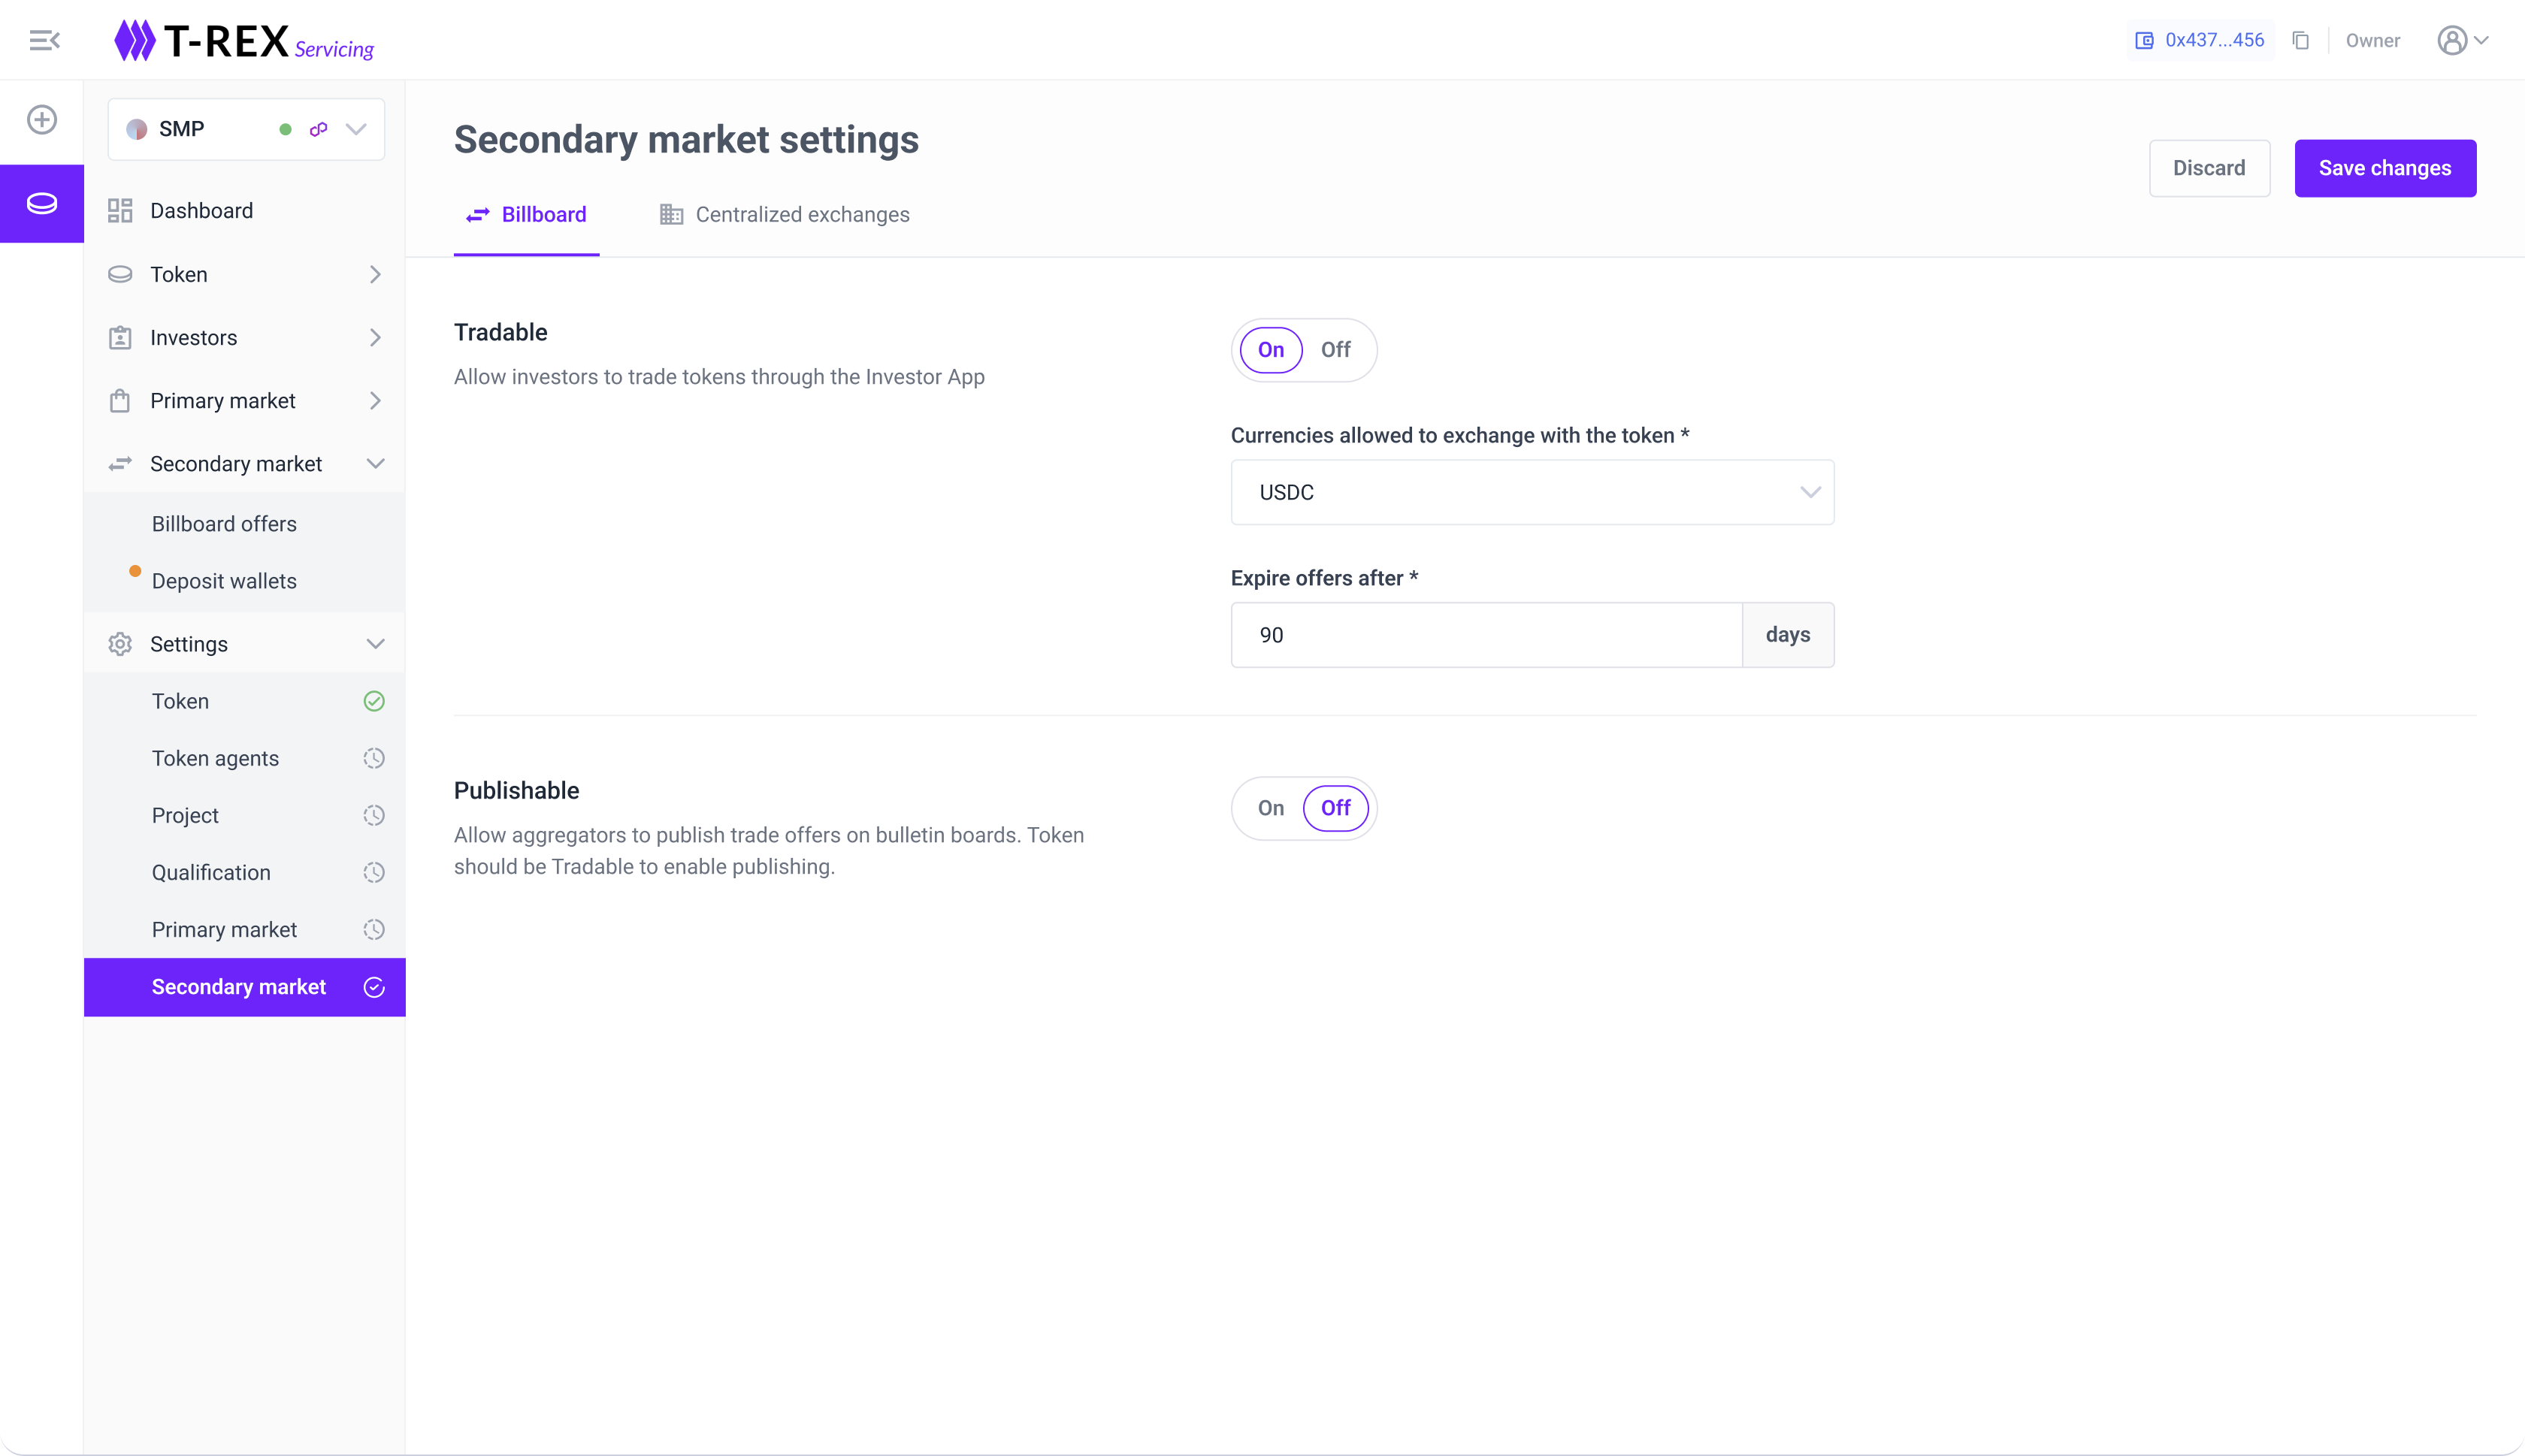Click the Off option under Publishable

(1335, 808)
